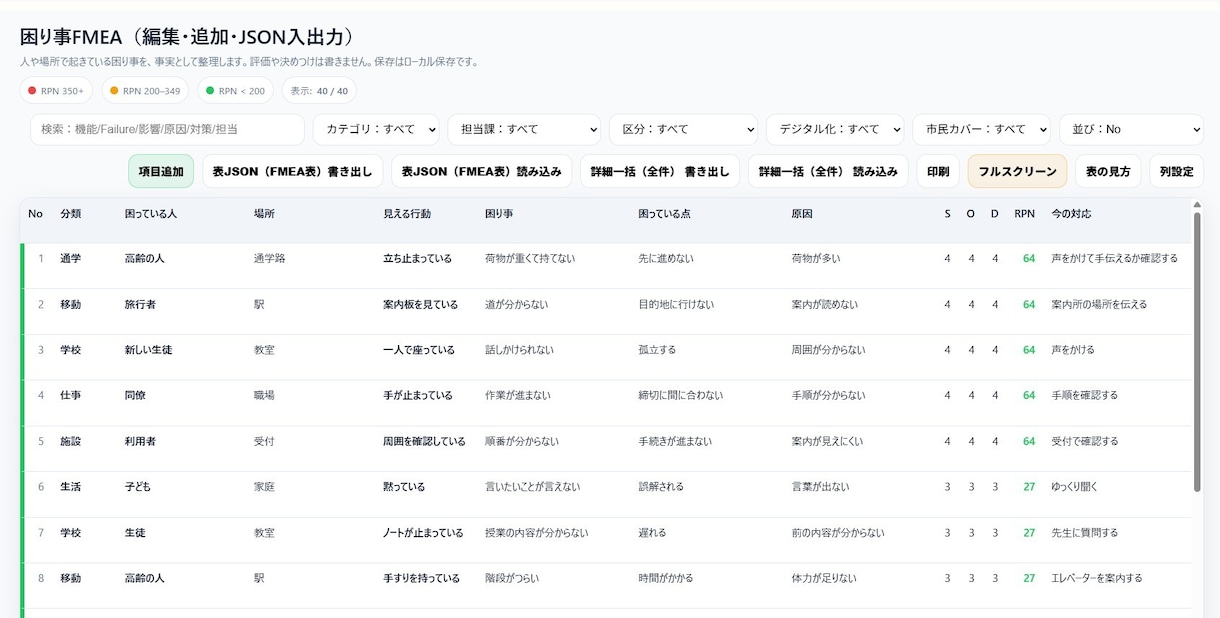Click 一人で座っている in row 3
Viewport: 1220px width, 618px height.
(419, 350)
